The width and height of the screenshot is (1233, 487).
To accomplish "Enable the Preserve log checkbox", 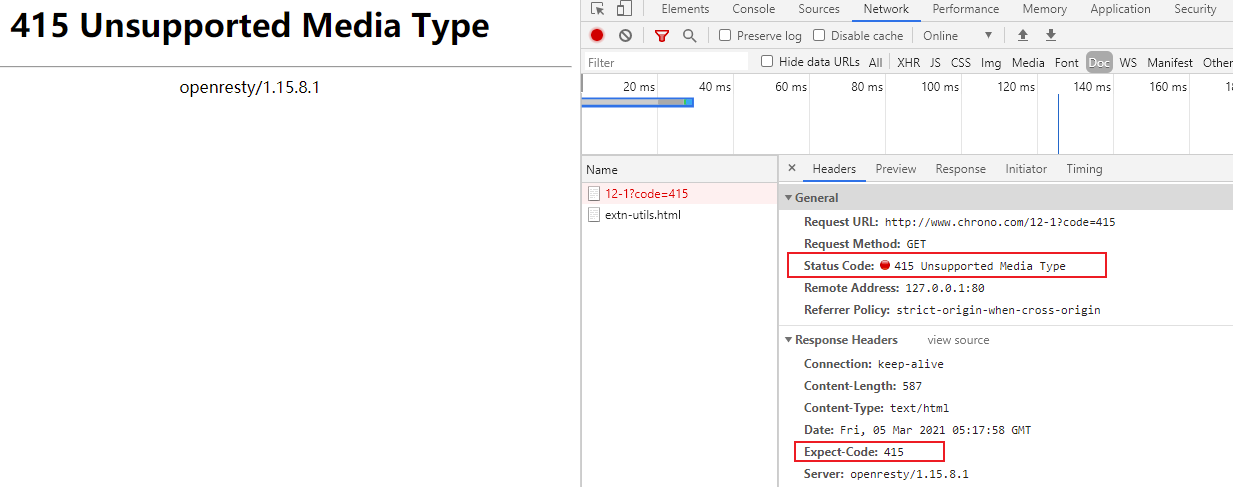I will (x=726, y=36).
